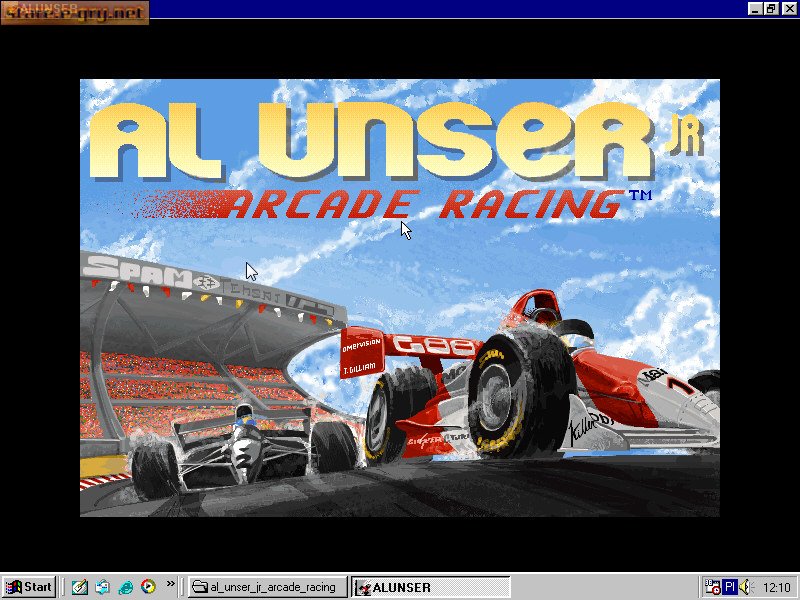The image size is (800, 600).
Task: Switch to al_unser_jr_arcade_racing folder taskbar button
Action: [x=267, y=587]
